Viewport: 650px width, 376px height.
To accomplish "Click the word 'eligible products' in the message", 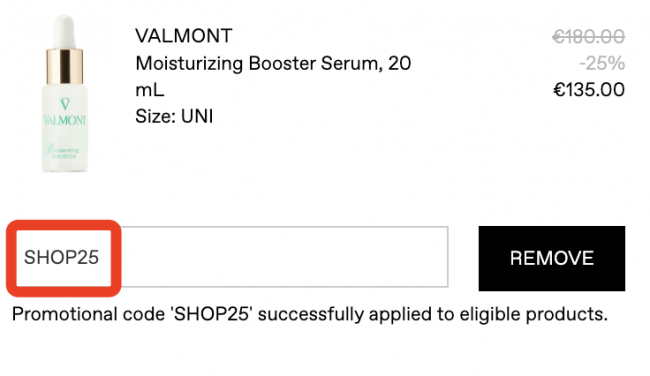I will pos(533,314).
